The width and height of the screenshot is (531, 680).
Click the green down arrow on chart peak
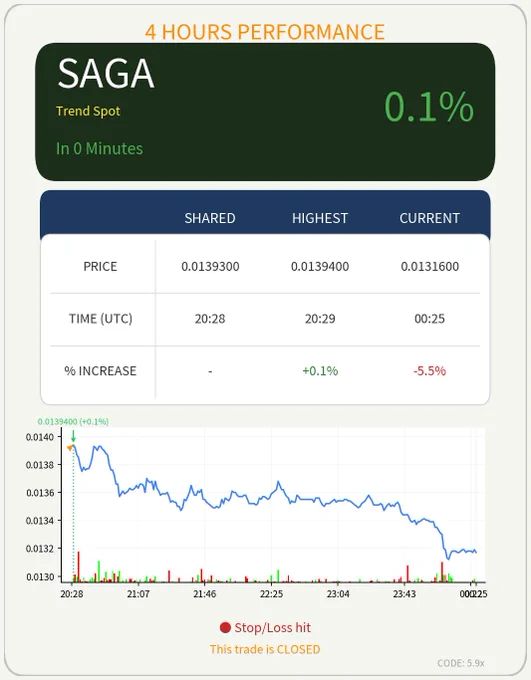(x=73, y=436)
